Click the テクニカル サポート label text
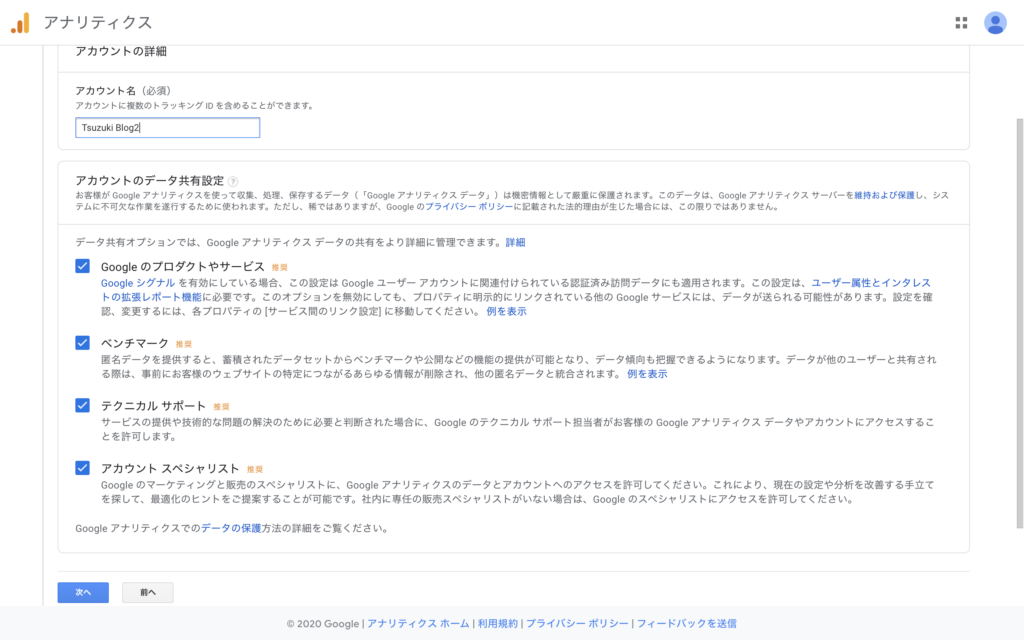 tap(153, 406)
